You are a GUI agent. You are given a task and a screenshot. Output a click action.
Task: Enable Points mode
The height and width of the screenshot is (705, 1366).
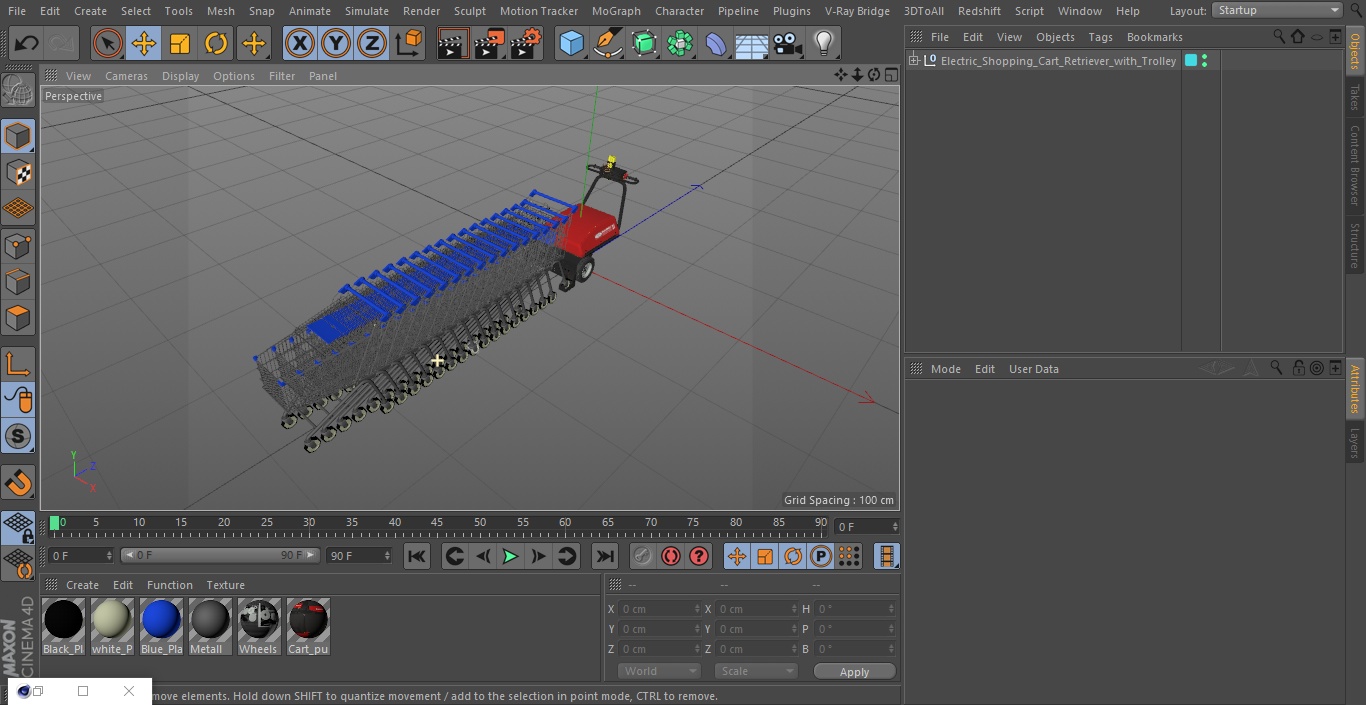18,246
